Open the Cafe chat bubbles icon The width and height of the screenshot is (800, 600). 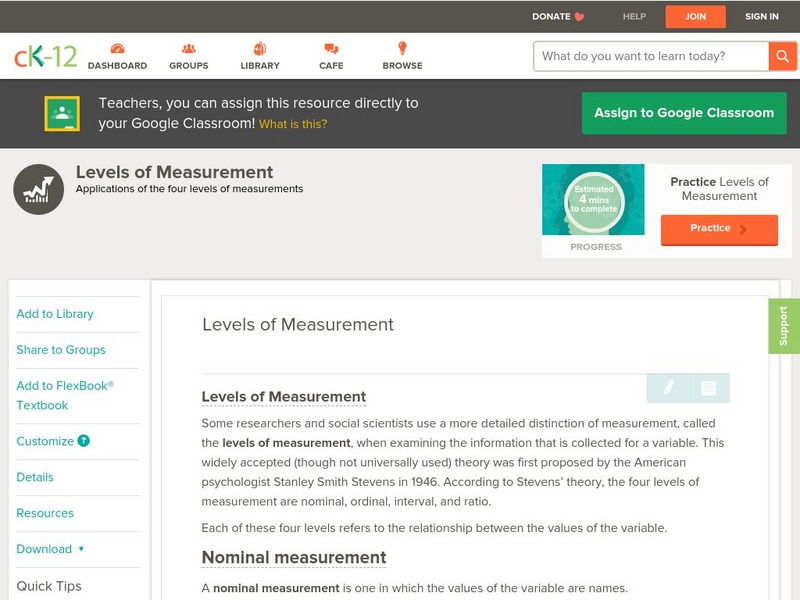[331, 48]
